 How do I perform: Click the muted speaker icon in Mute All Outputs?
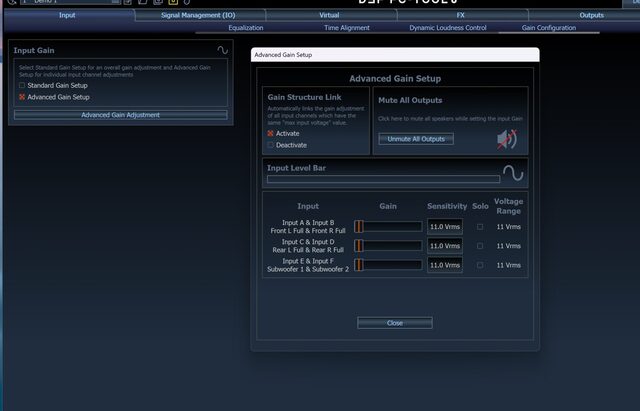(507, 139)
